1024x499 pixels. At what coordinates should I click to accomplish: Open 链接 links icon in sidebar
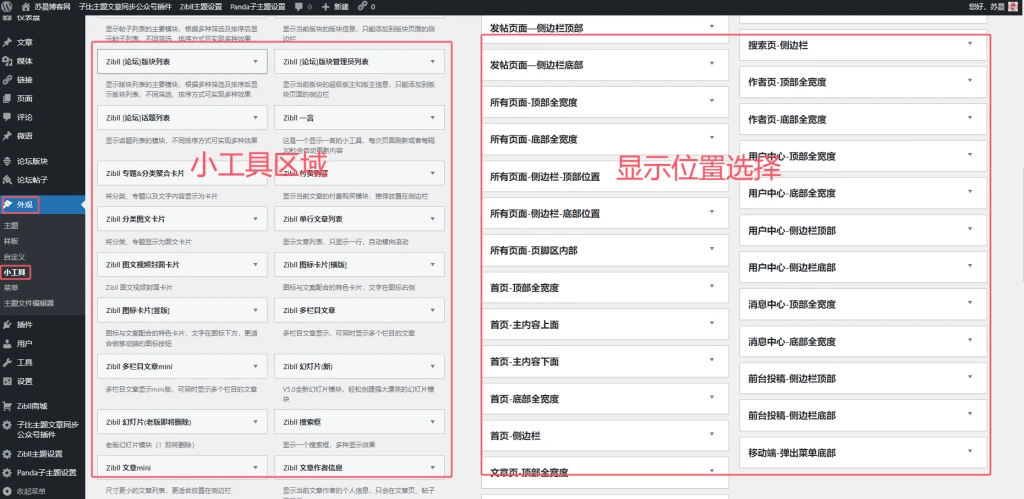(7, 80)
